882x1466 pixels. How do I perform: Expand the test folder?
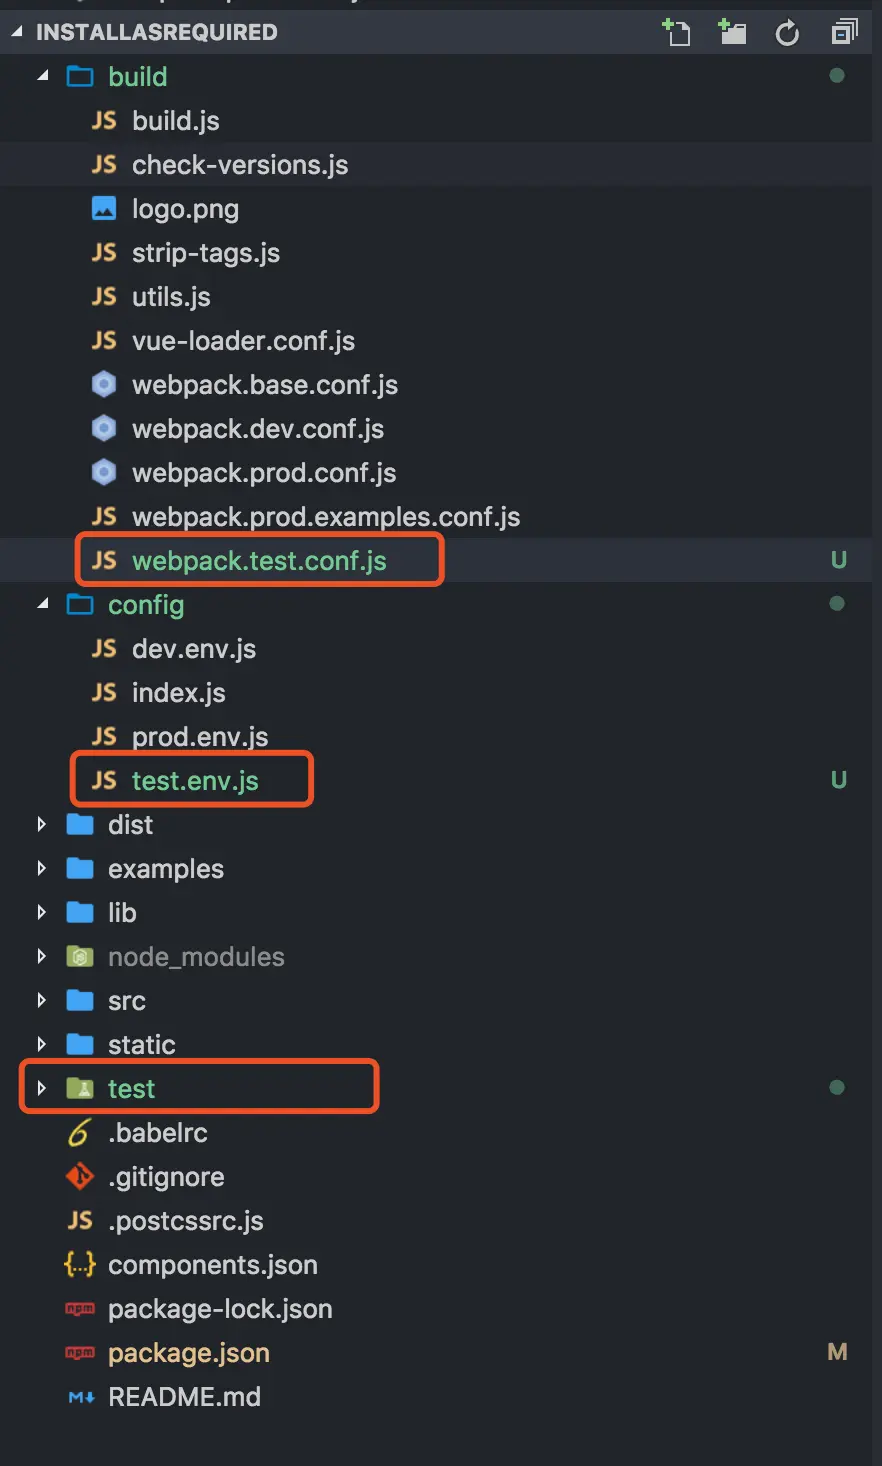tap(42, 1089)
